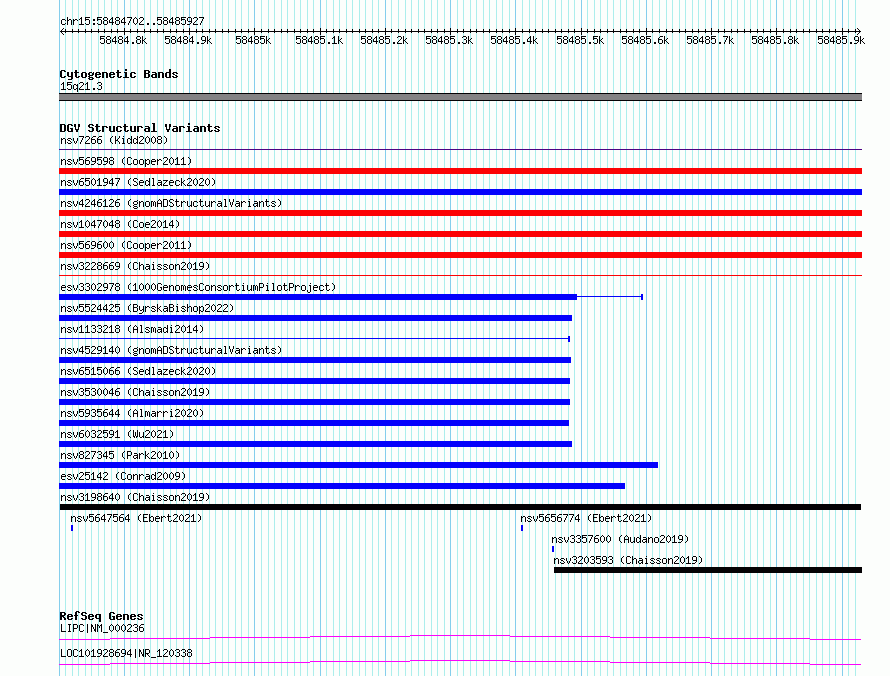This screenshot has height=676, width=890.
Task: Open nsv3357600 (Audano2019) label
Action: tap(620, 539)
